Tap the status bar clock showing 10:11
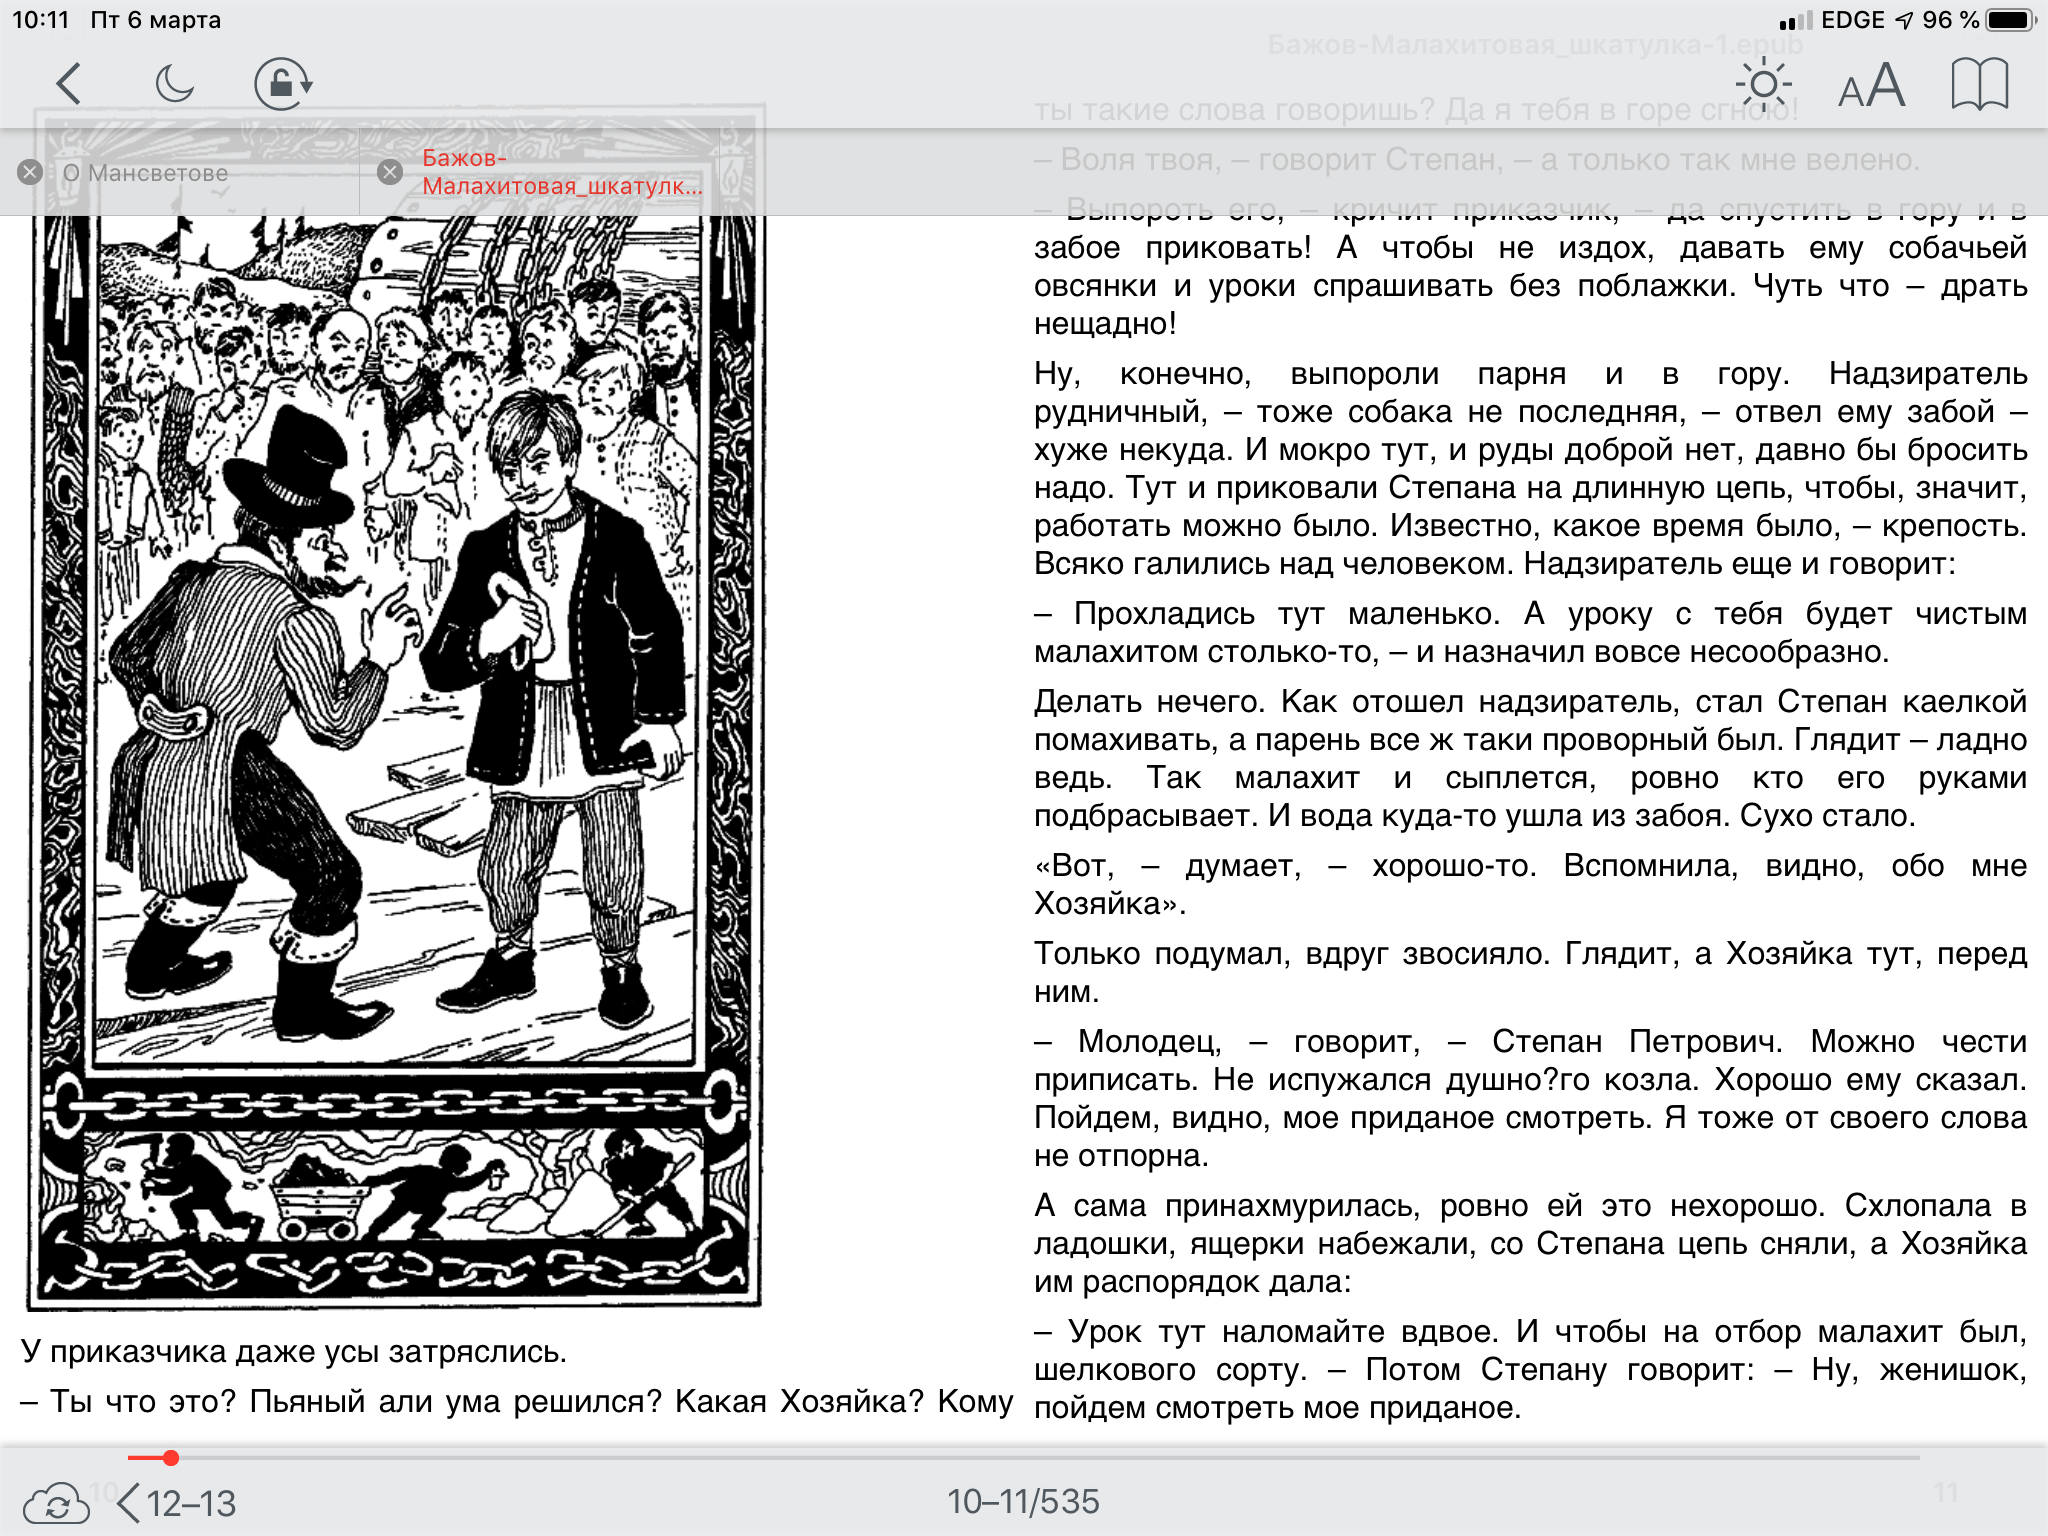Screen dimensions: 2048x1536 40,20
